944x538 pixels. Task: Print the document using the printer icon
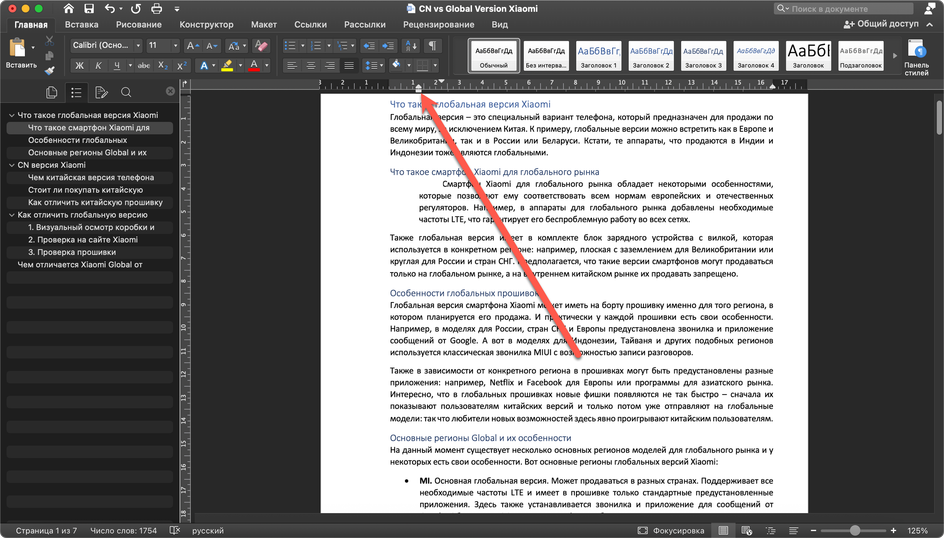157,8
